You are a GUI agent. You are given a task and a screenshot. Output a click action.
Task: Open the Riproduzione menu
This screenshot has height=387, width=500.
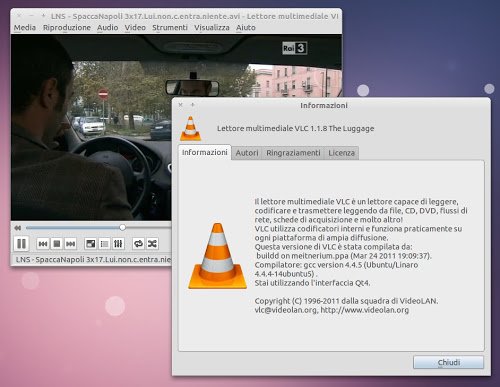[x=67, y=27]
